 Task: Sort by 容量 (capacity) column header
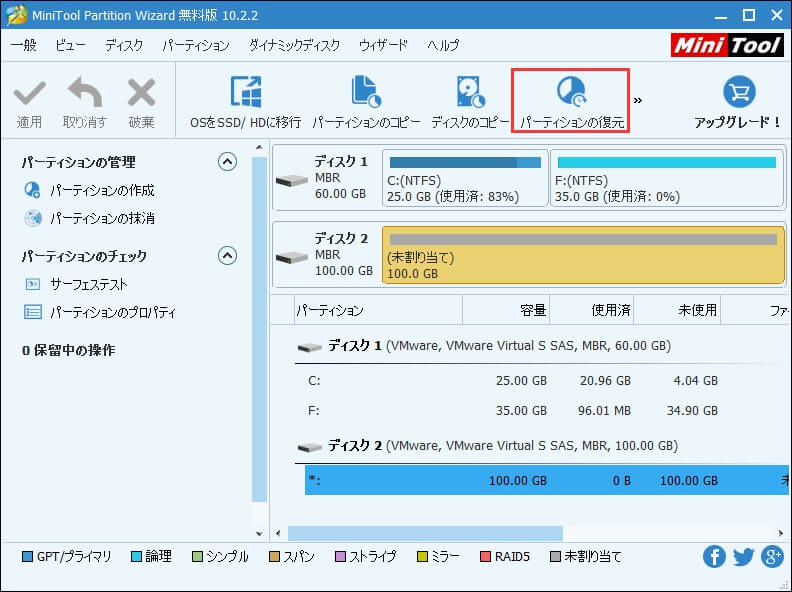[506, 310]
